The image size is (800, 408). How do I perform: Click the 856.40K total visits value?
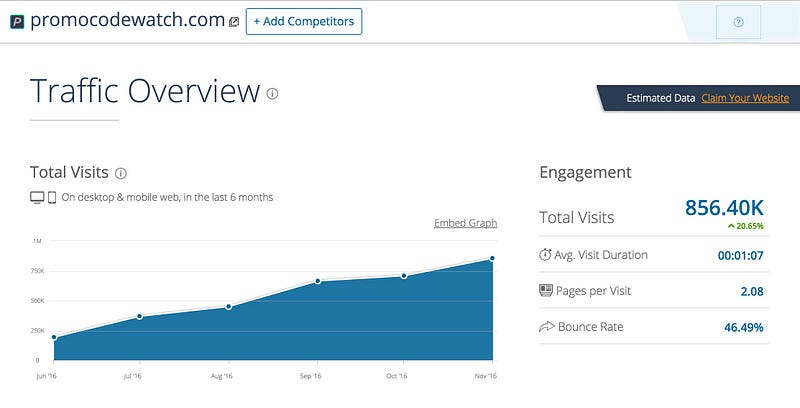(724, 208)
